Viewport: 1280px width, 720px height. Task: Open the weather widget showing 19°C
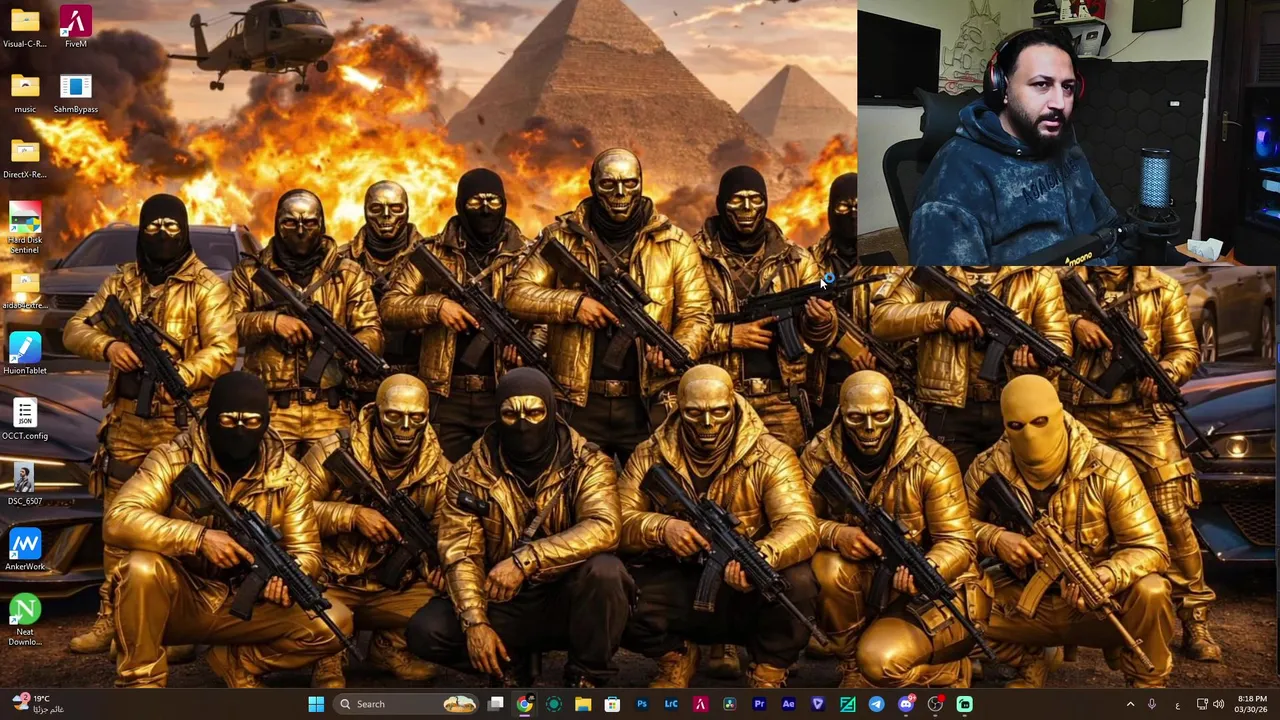[36, 704]
